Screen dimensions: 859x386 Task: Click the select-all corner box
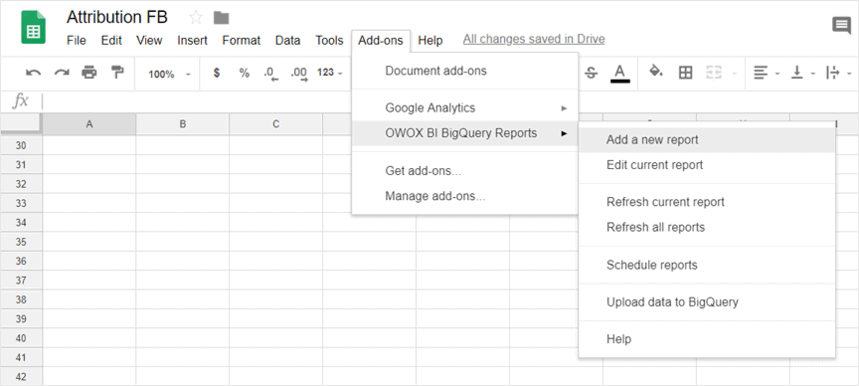(21, 124)
